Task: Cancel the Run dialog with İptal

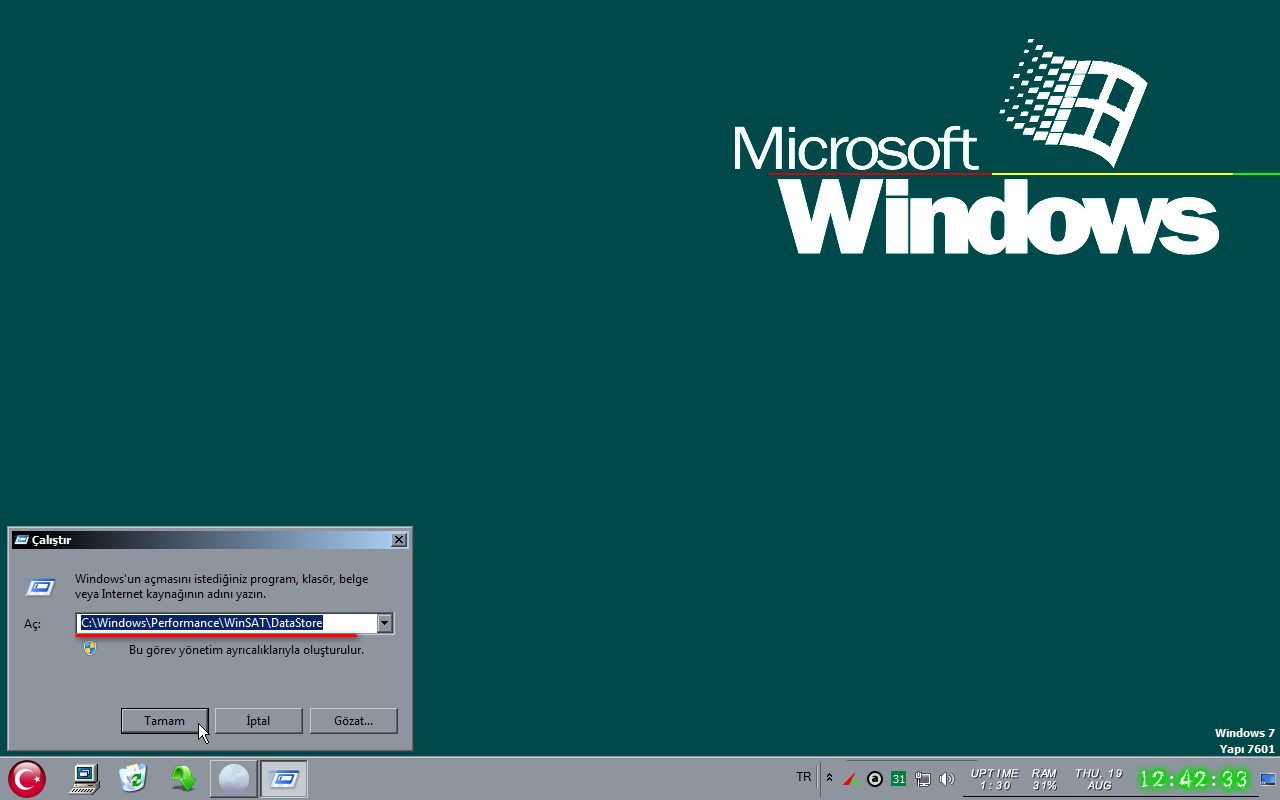Action: pyautogui.click(x=258, y=720)
